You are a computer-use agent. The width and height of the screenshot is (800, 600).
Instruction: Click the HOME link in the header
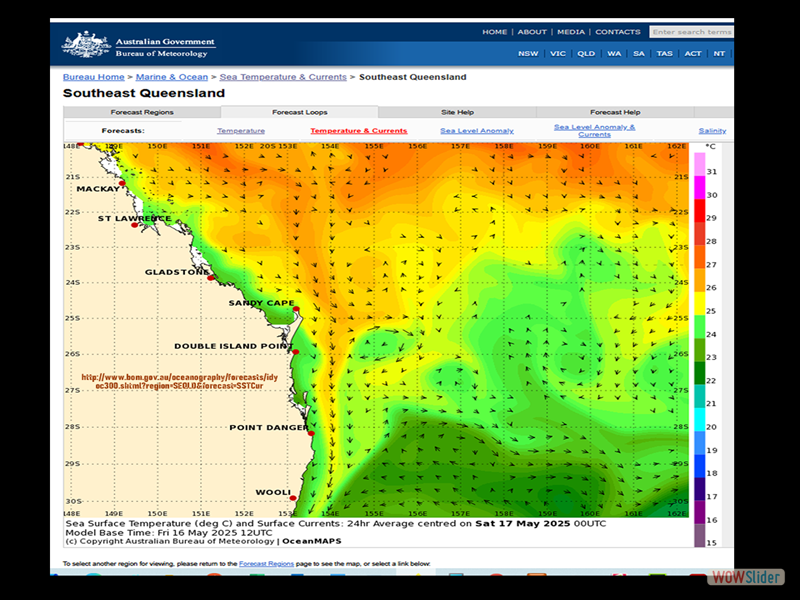click(x=495, y=32)
